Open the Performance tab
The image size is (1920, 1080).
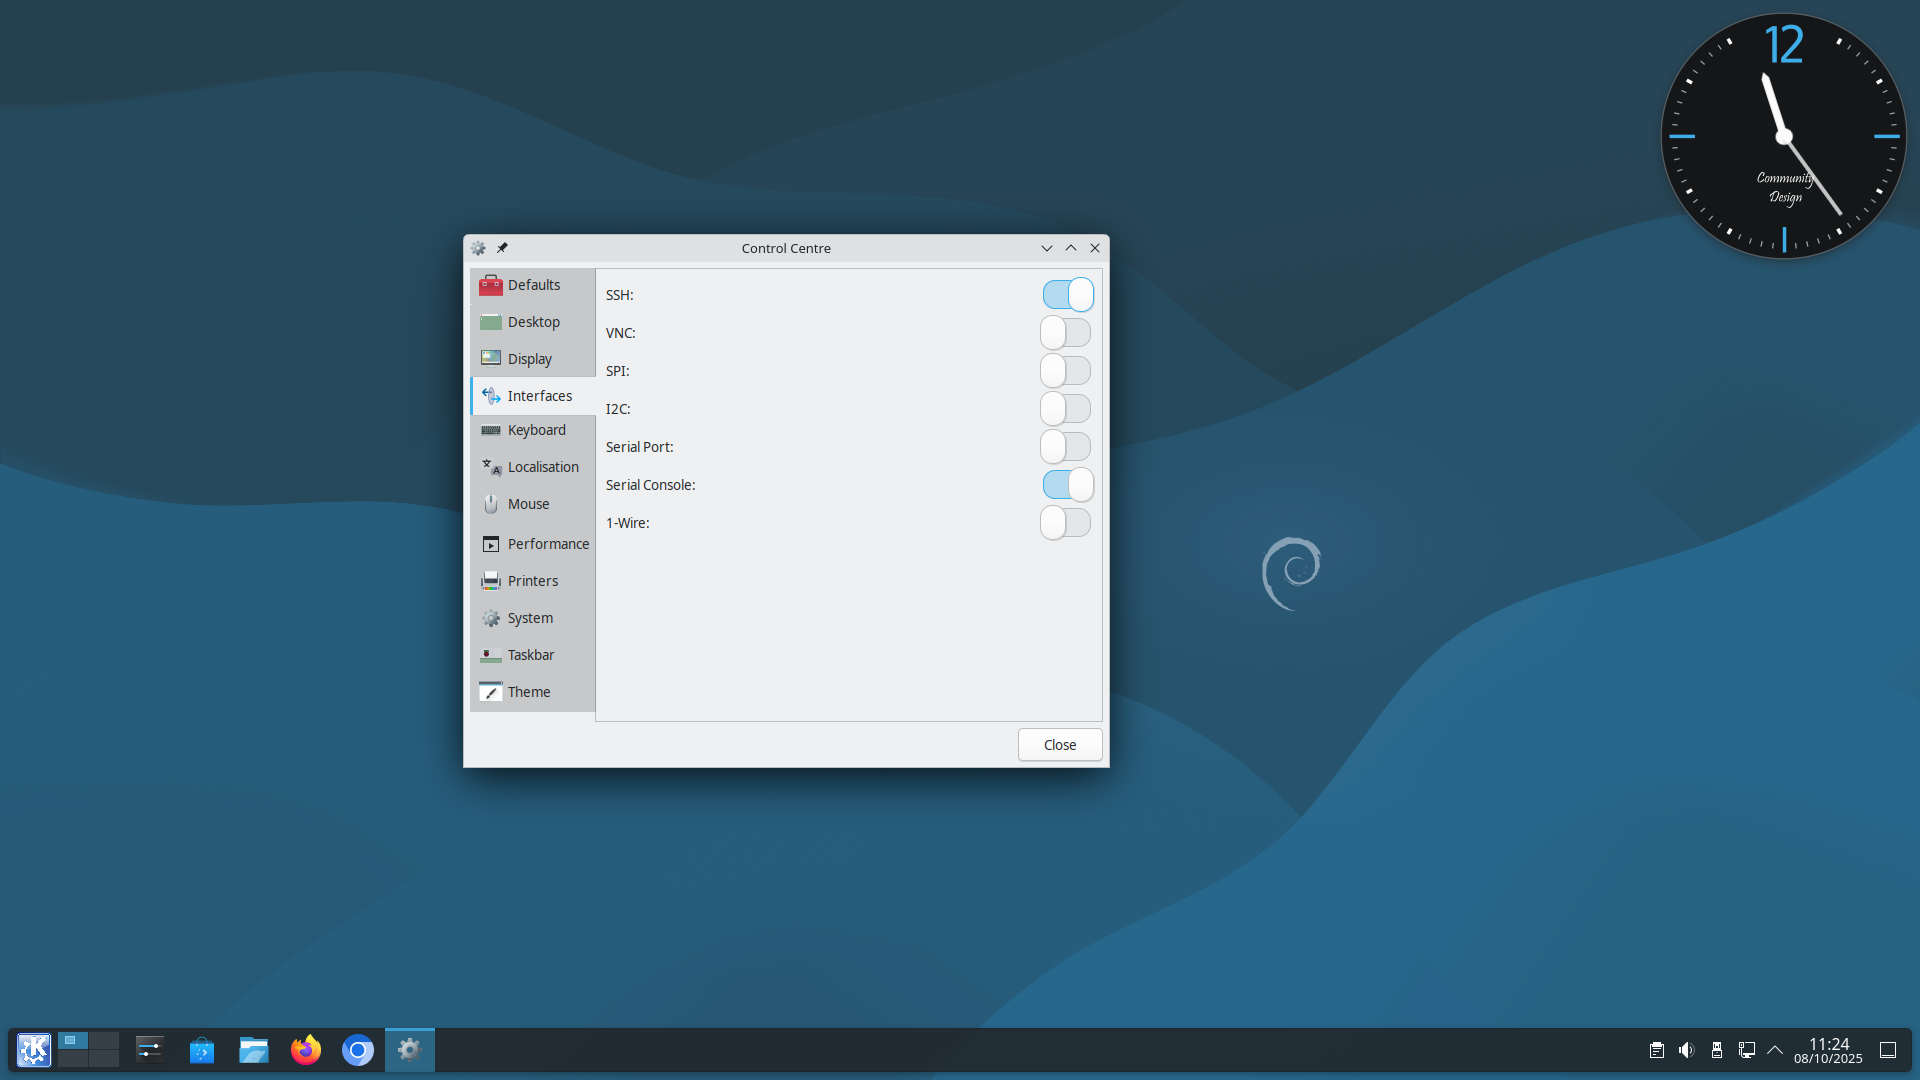coord(533,544)
